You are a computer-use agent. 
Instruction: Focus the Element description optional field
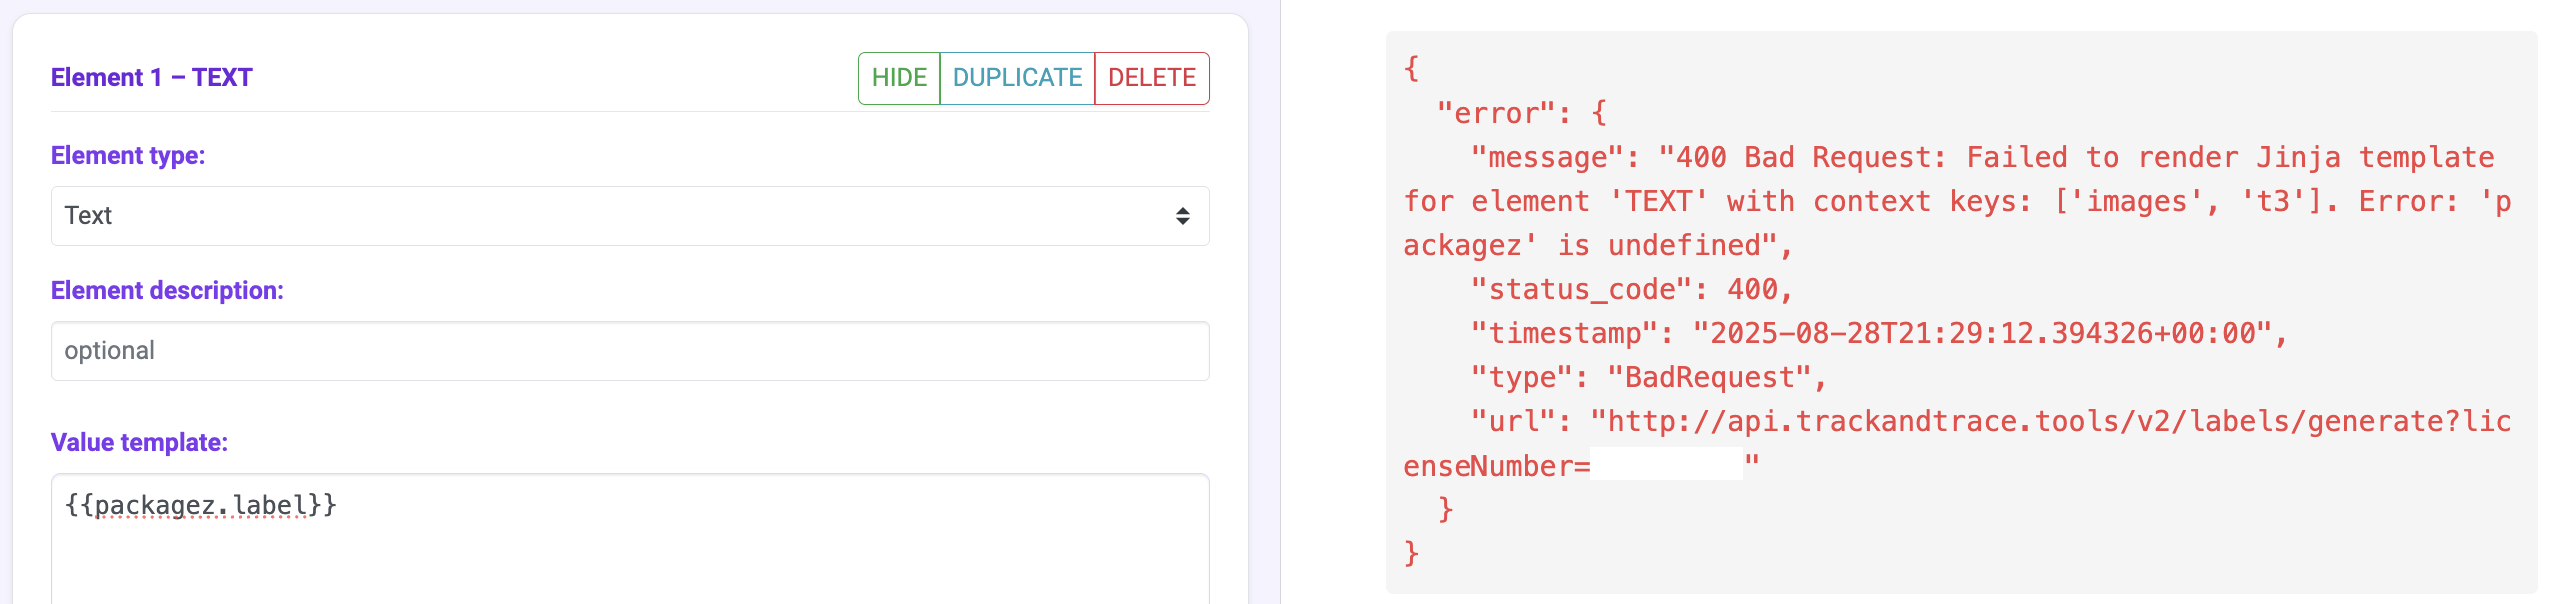(629, 351)
